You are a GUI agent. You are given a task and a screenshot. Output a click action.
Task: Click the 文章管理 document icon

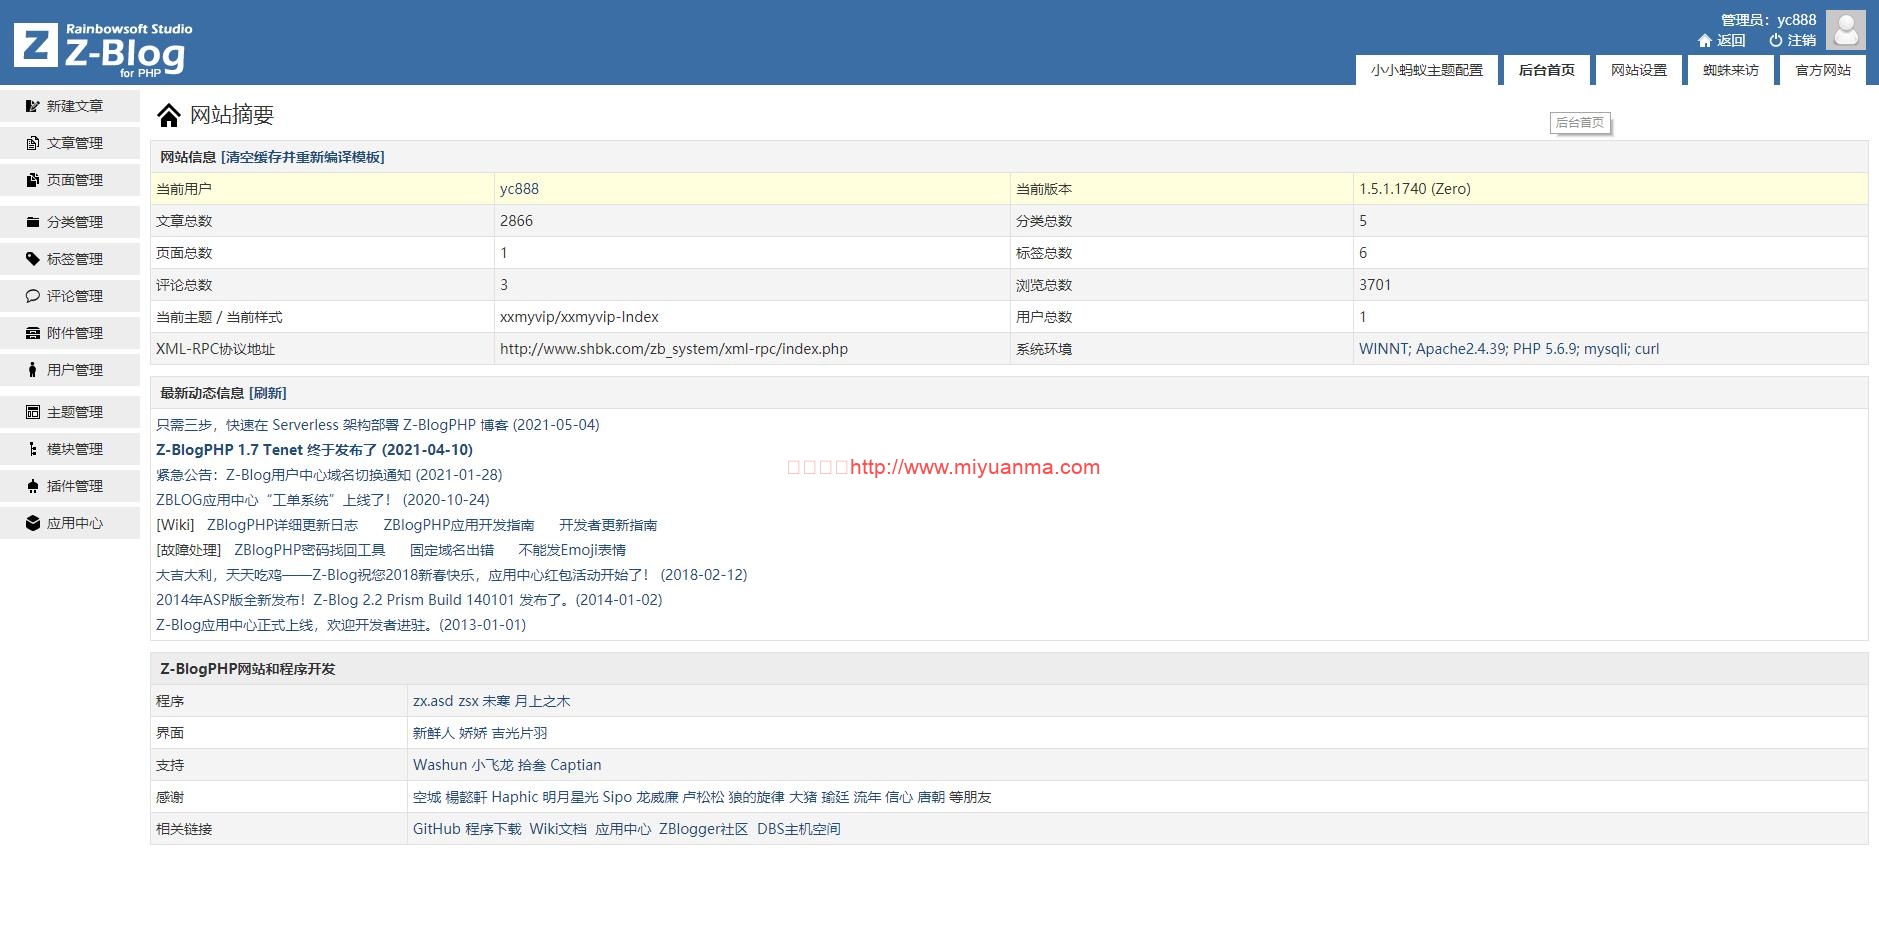tap(33, 143)
